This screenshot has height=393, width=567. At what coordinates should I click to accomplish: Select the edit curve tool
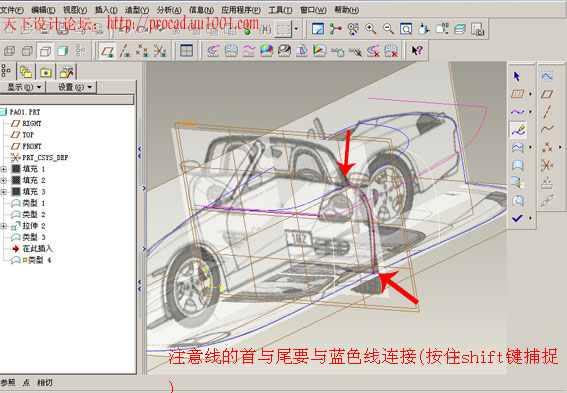pos(518,129)
